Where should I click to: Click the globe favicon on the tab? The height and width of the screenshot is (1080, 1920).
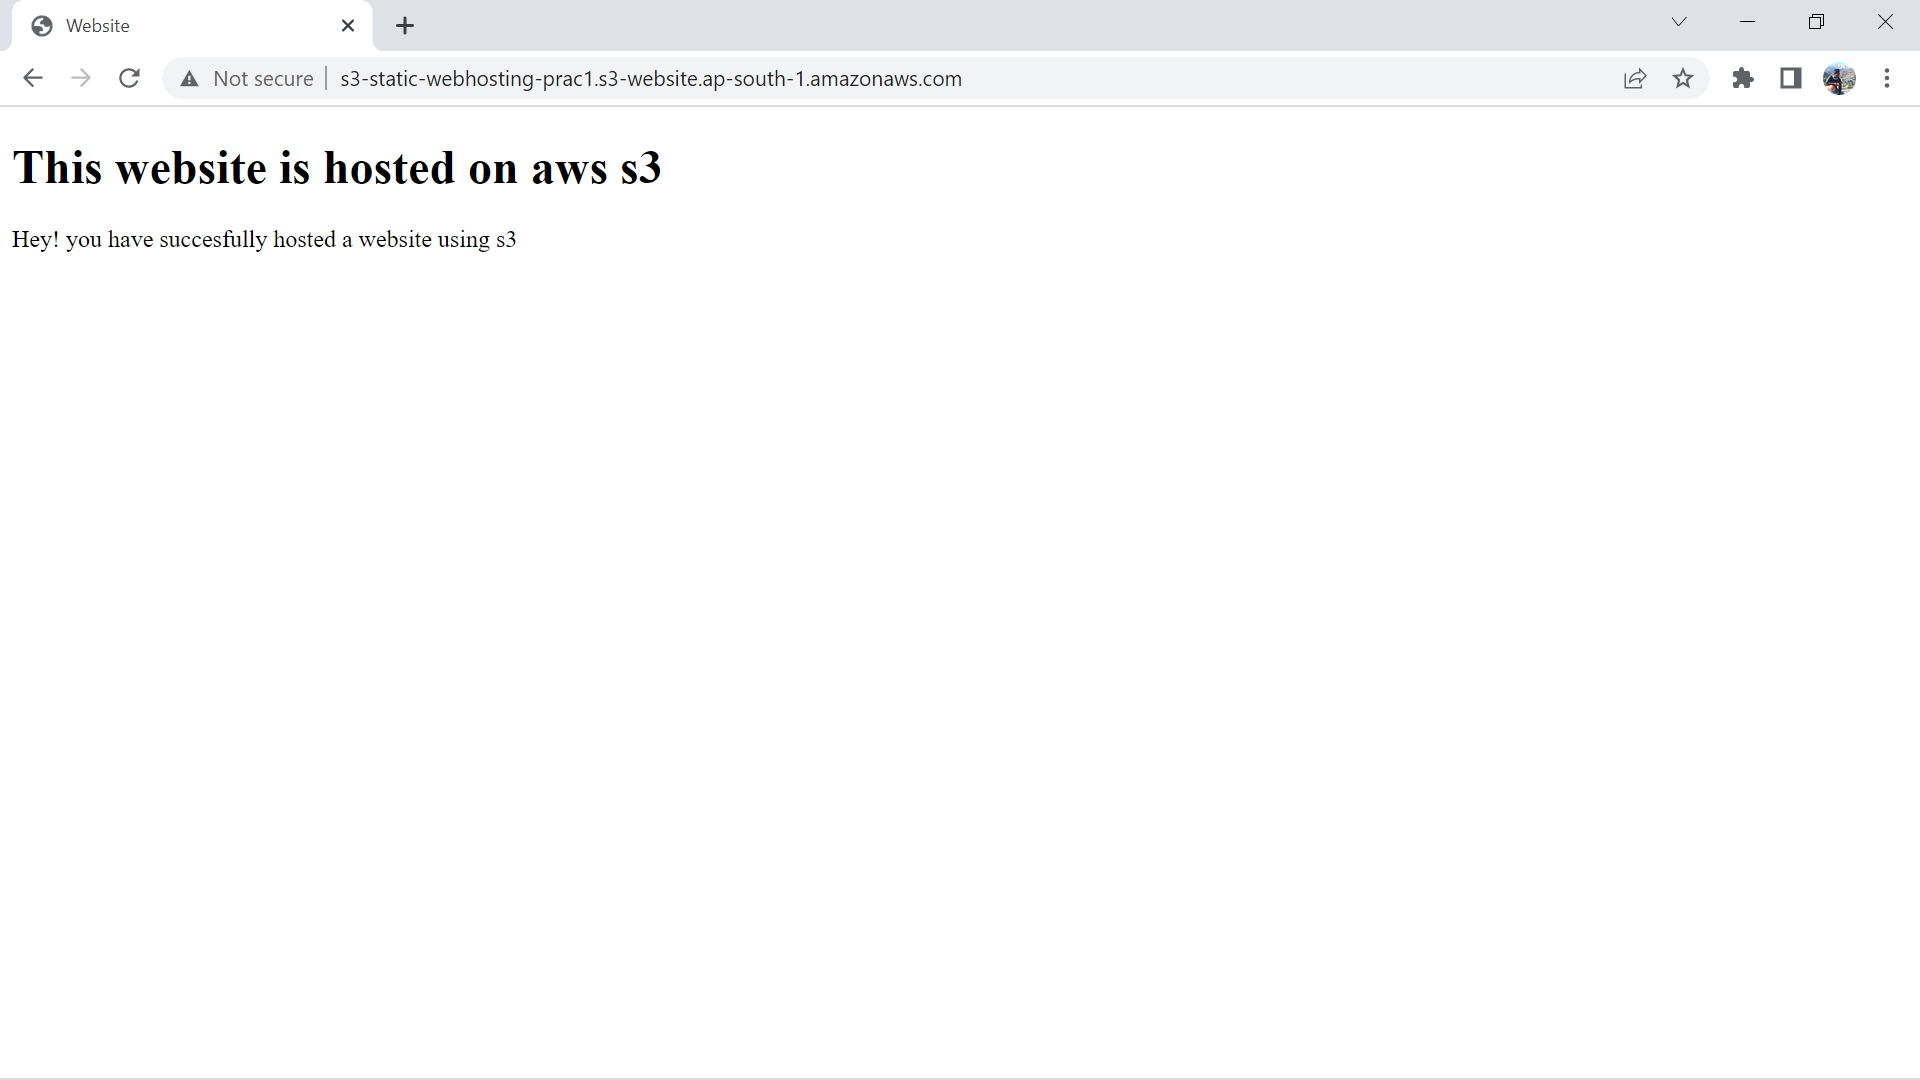tap(42, 25)
